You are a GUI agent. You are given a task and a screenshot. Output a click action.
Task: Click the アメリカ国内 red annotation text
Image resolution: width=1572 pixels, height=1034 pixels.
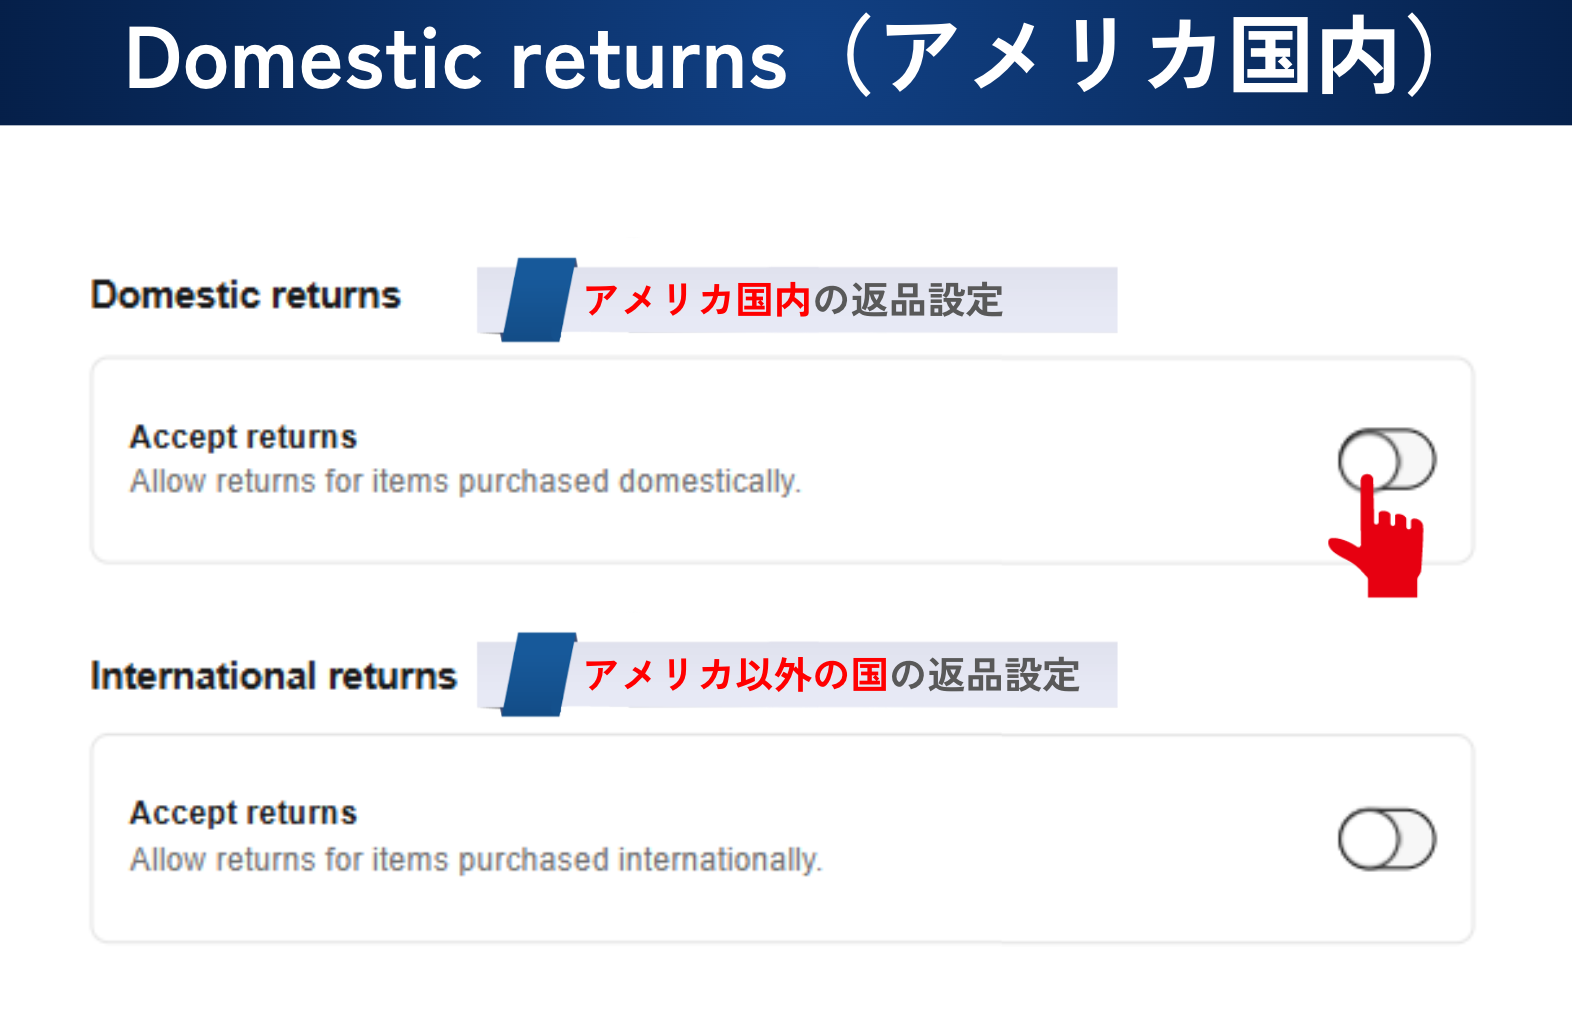(697, 300)
